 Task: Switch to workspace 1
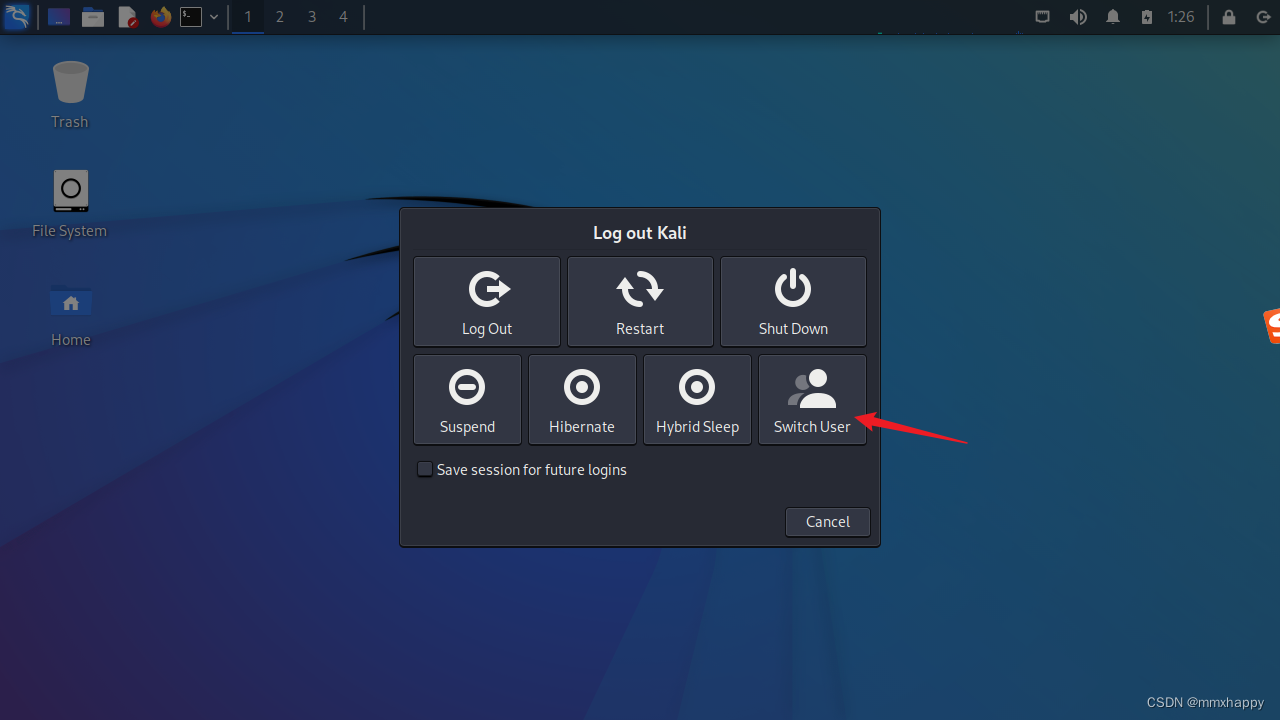[x=248, y=17]
